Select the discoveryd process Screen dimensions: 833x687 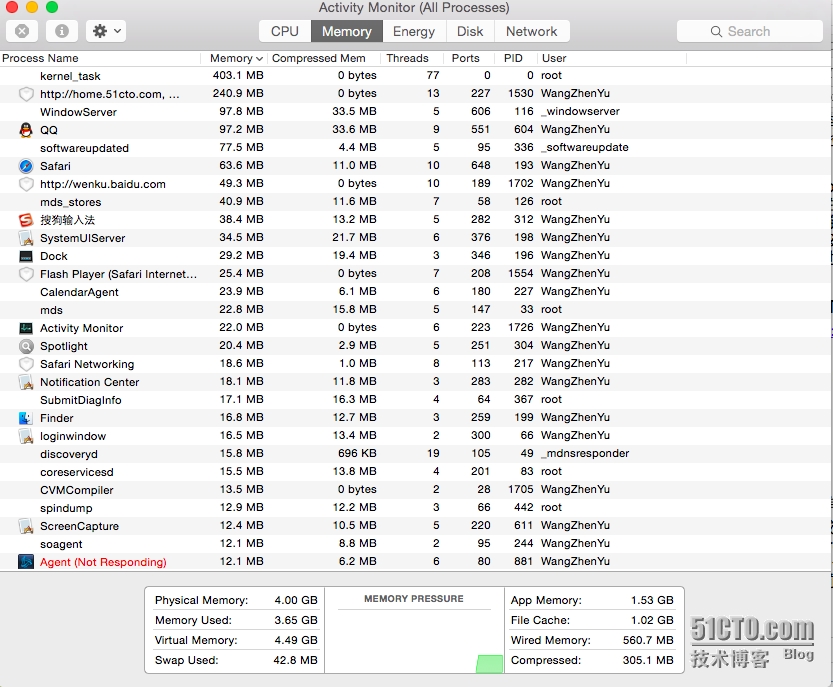click(x=414, y=454)
